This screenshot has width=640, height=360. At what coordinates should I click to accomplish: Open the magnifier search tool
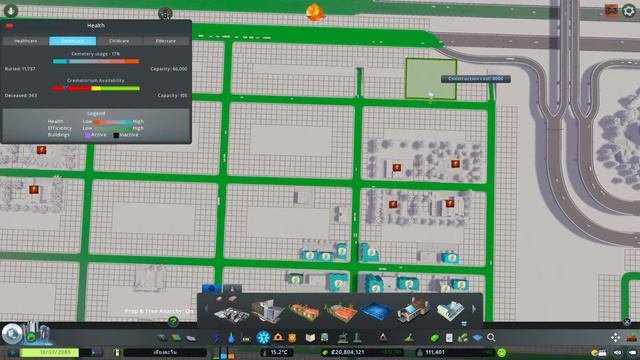coord(491,338)
